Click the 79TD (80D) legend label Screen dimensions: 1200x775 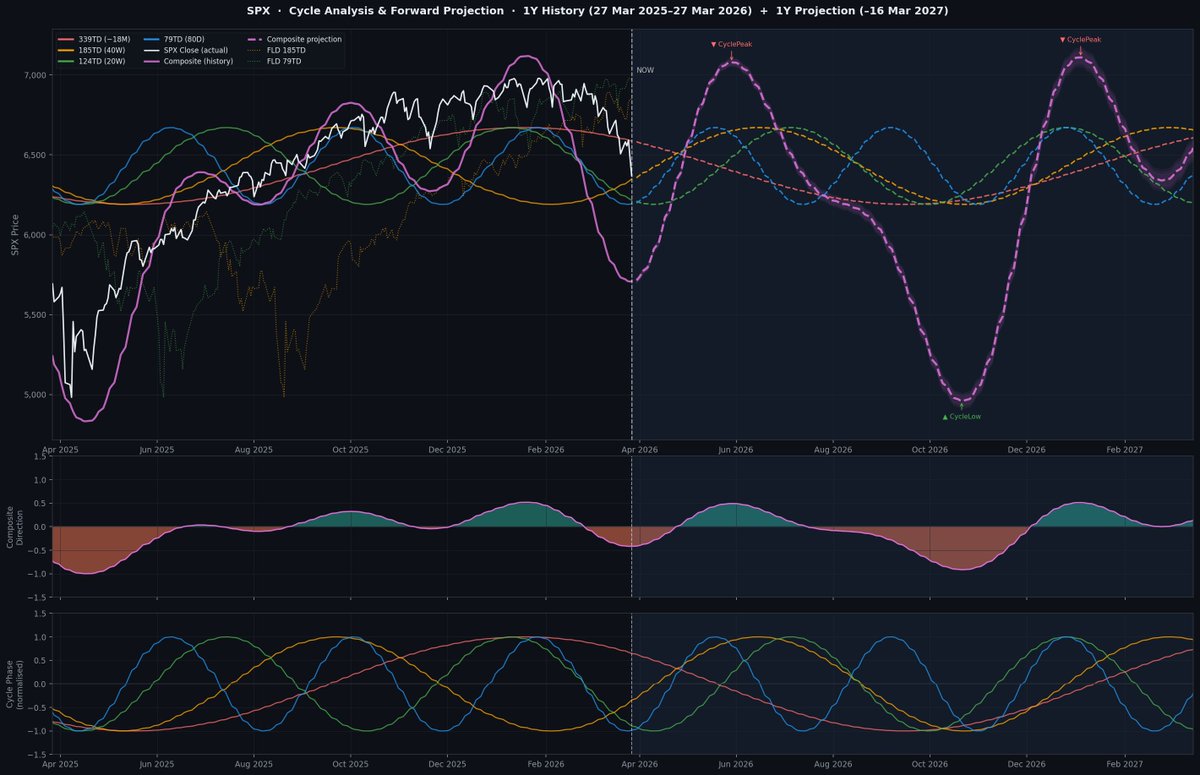(x=184, y=39)
